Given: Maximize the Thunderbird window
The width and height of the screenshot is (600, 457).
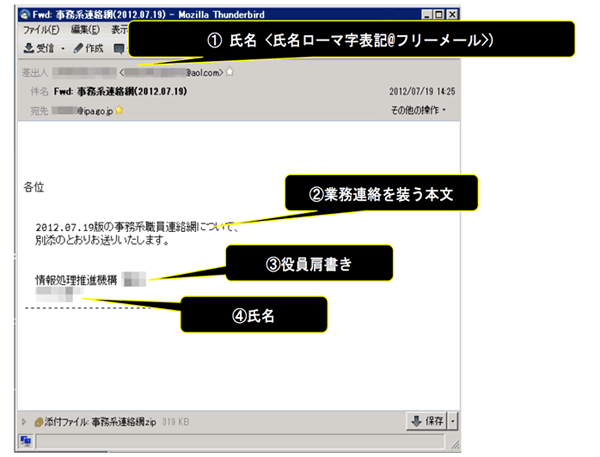Looking at the screenshot, I should (439, 15).
